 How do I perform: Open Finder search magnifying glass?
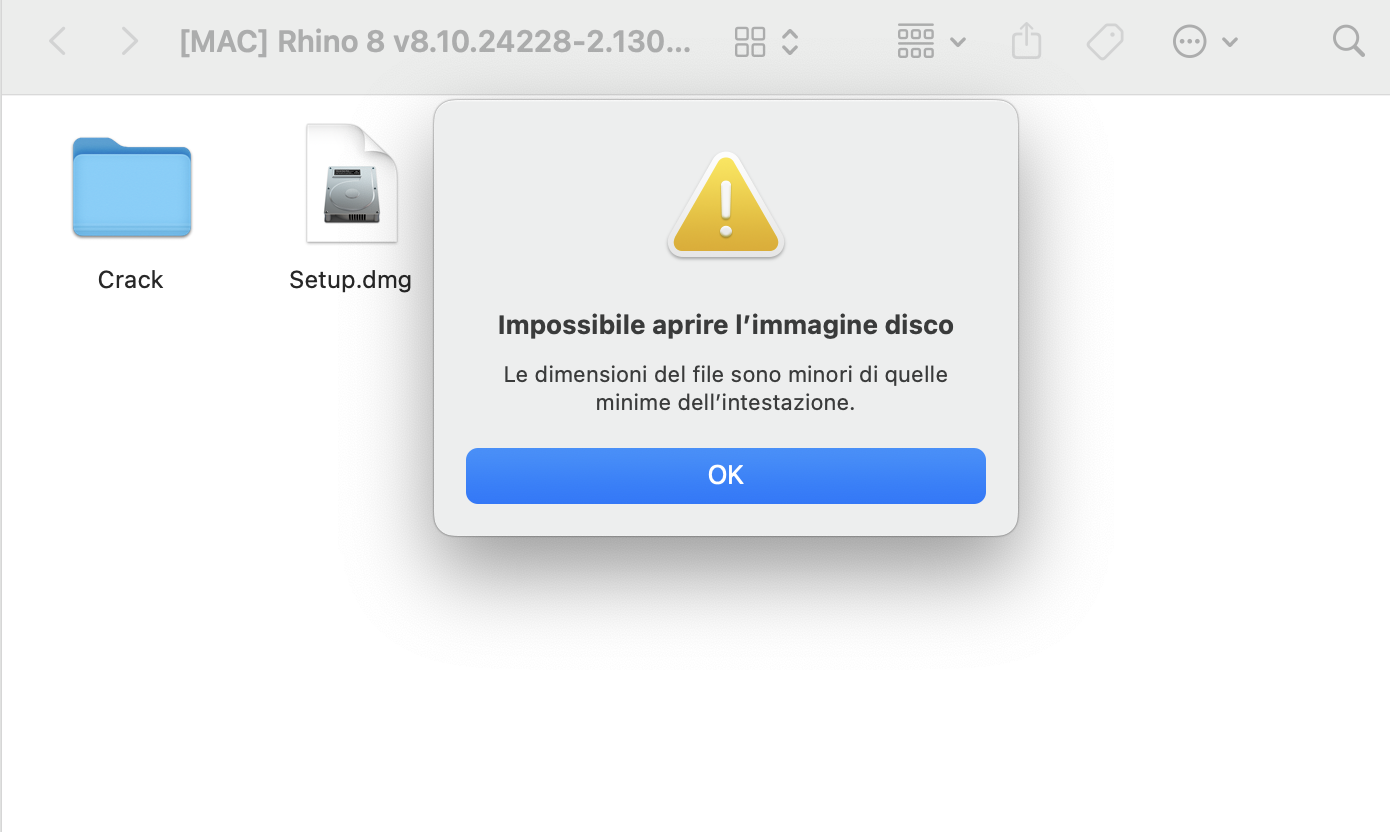(1349, 41)
